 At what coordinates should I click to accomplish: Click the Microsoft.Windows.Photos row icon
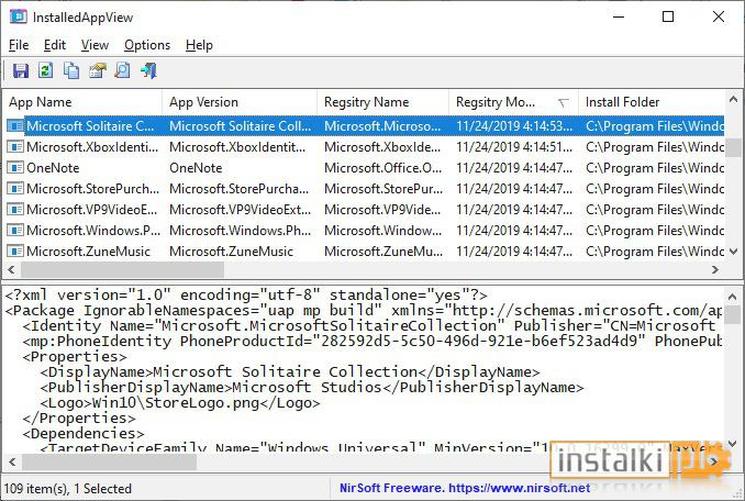tap(15, 231)
